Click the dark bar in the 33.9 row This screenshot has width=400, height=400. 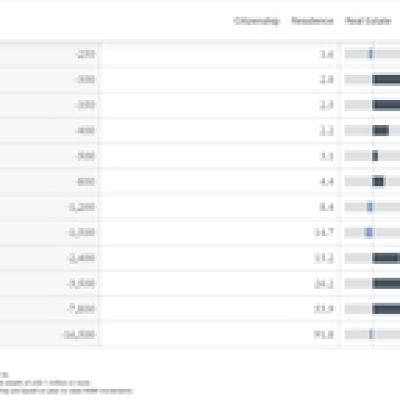pyautogui.click(x=386, y=309)
